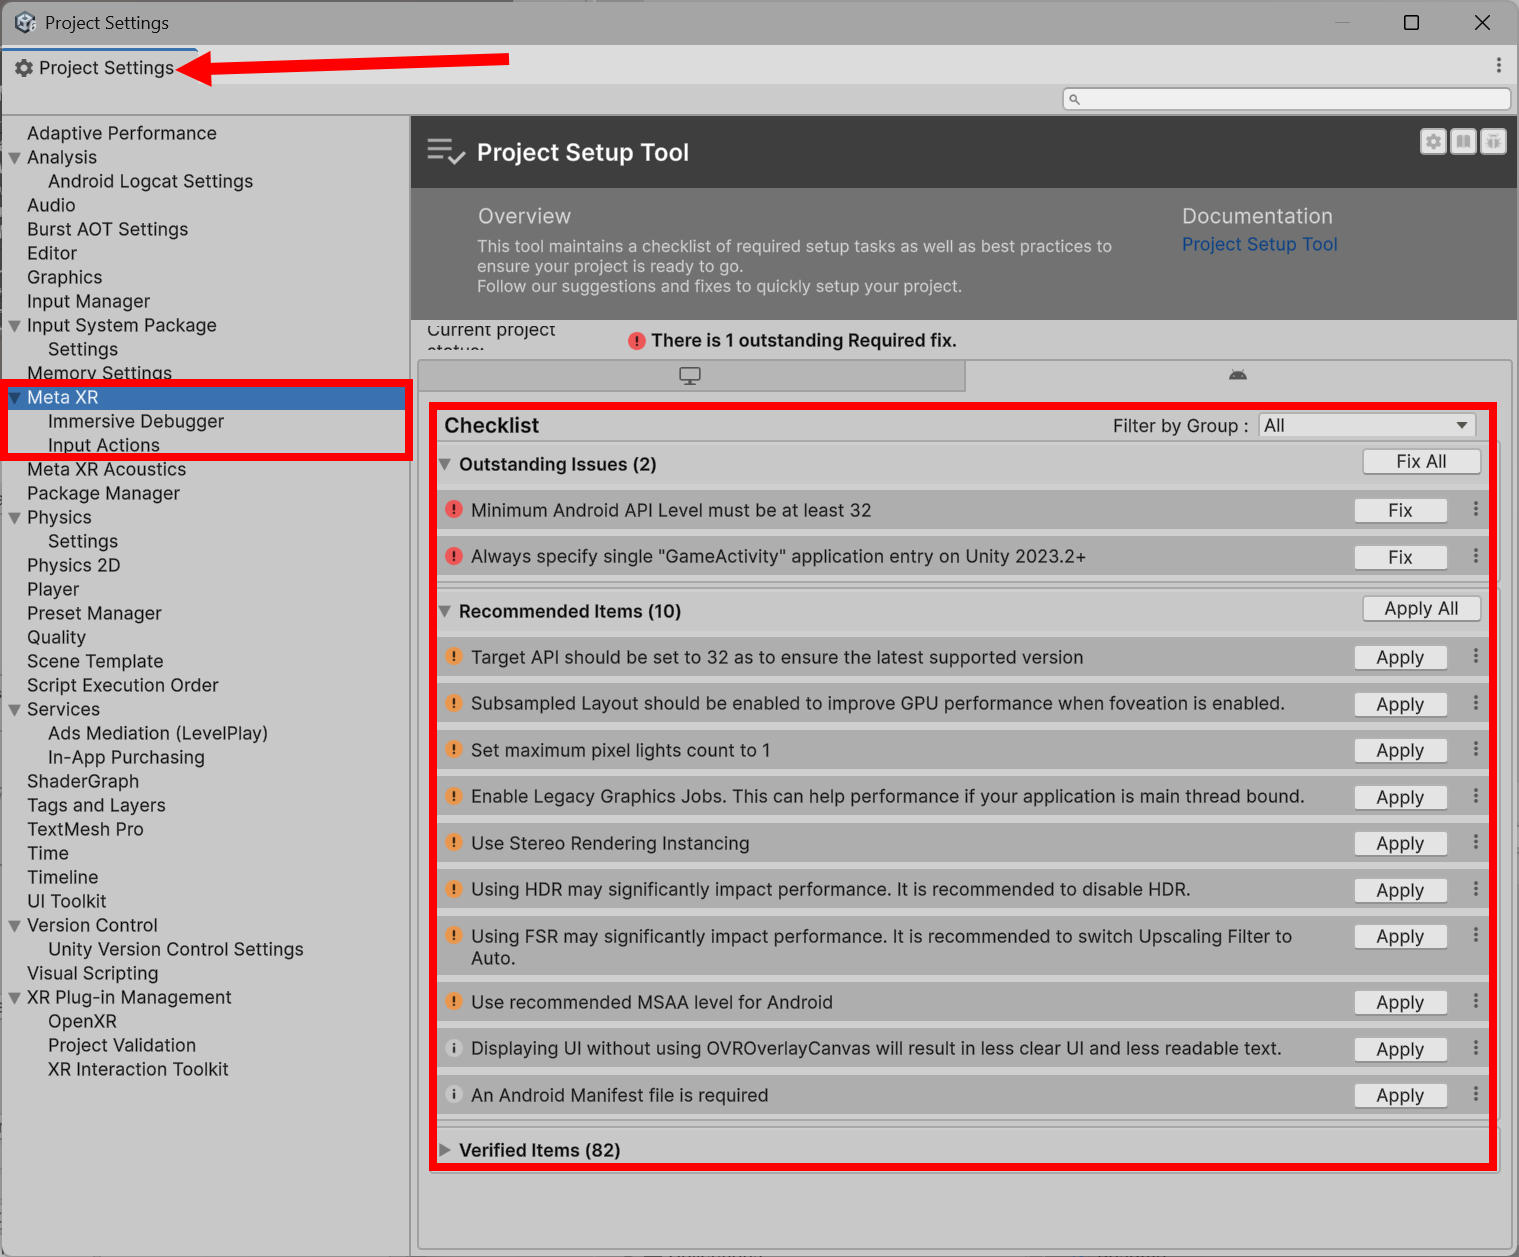Apply the Subsampled Layout recommendation
The image size is (1519, 1257).
(1400, 704)
